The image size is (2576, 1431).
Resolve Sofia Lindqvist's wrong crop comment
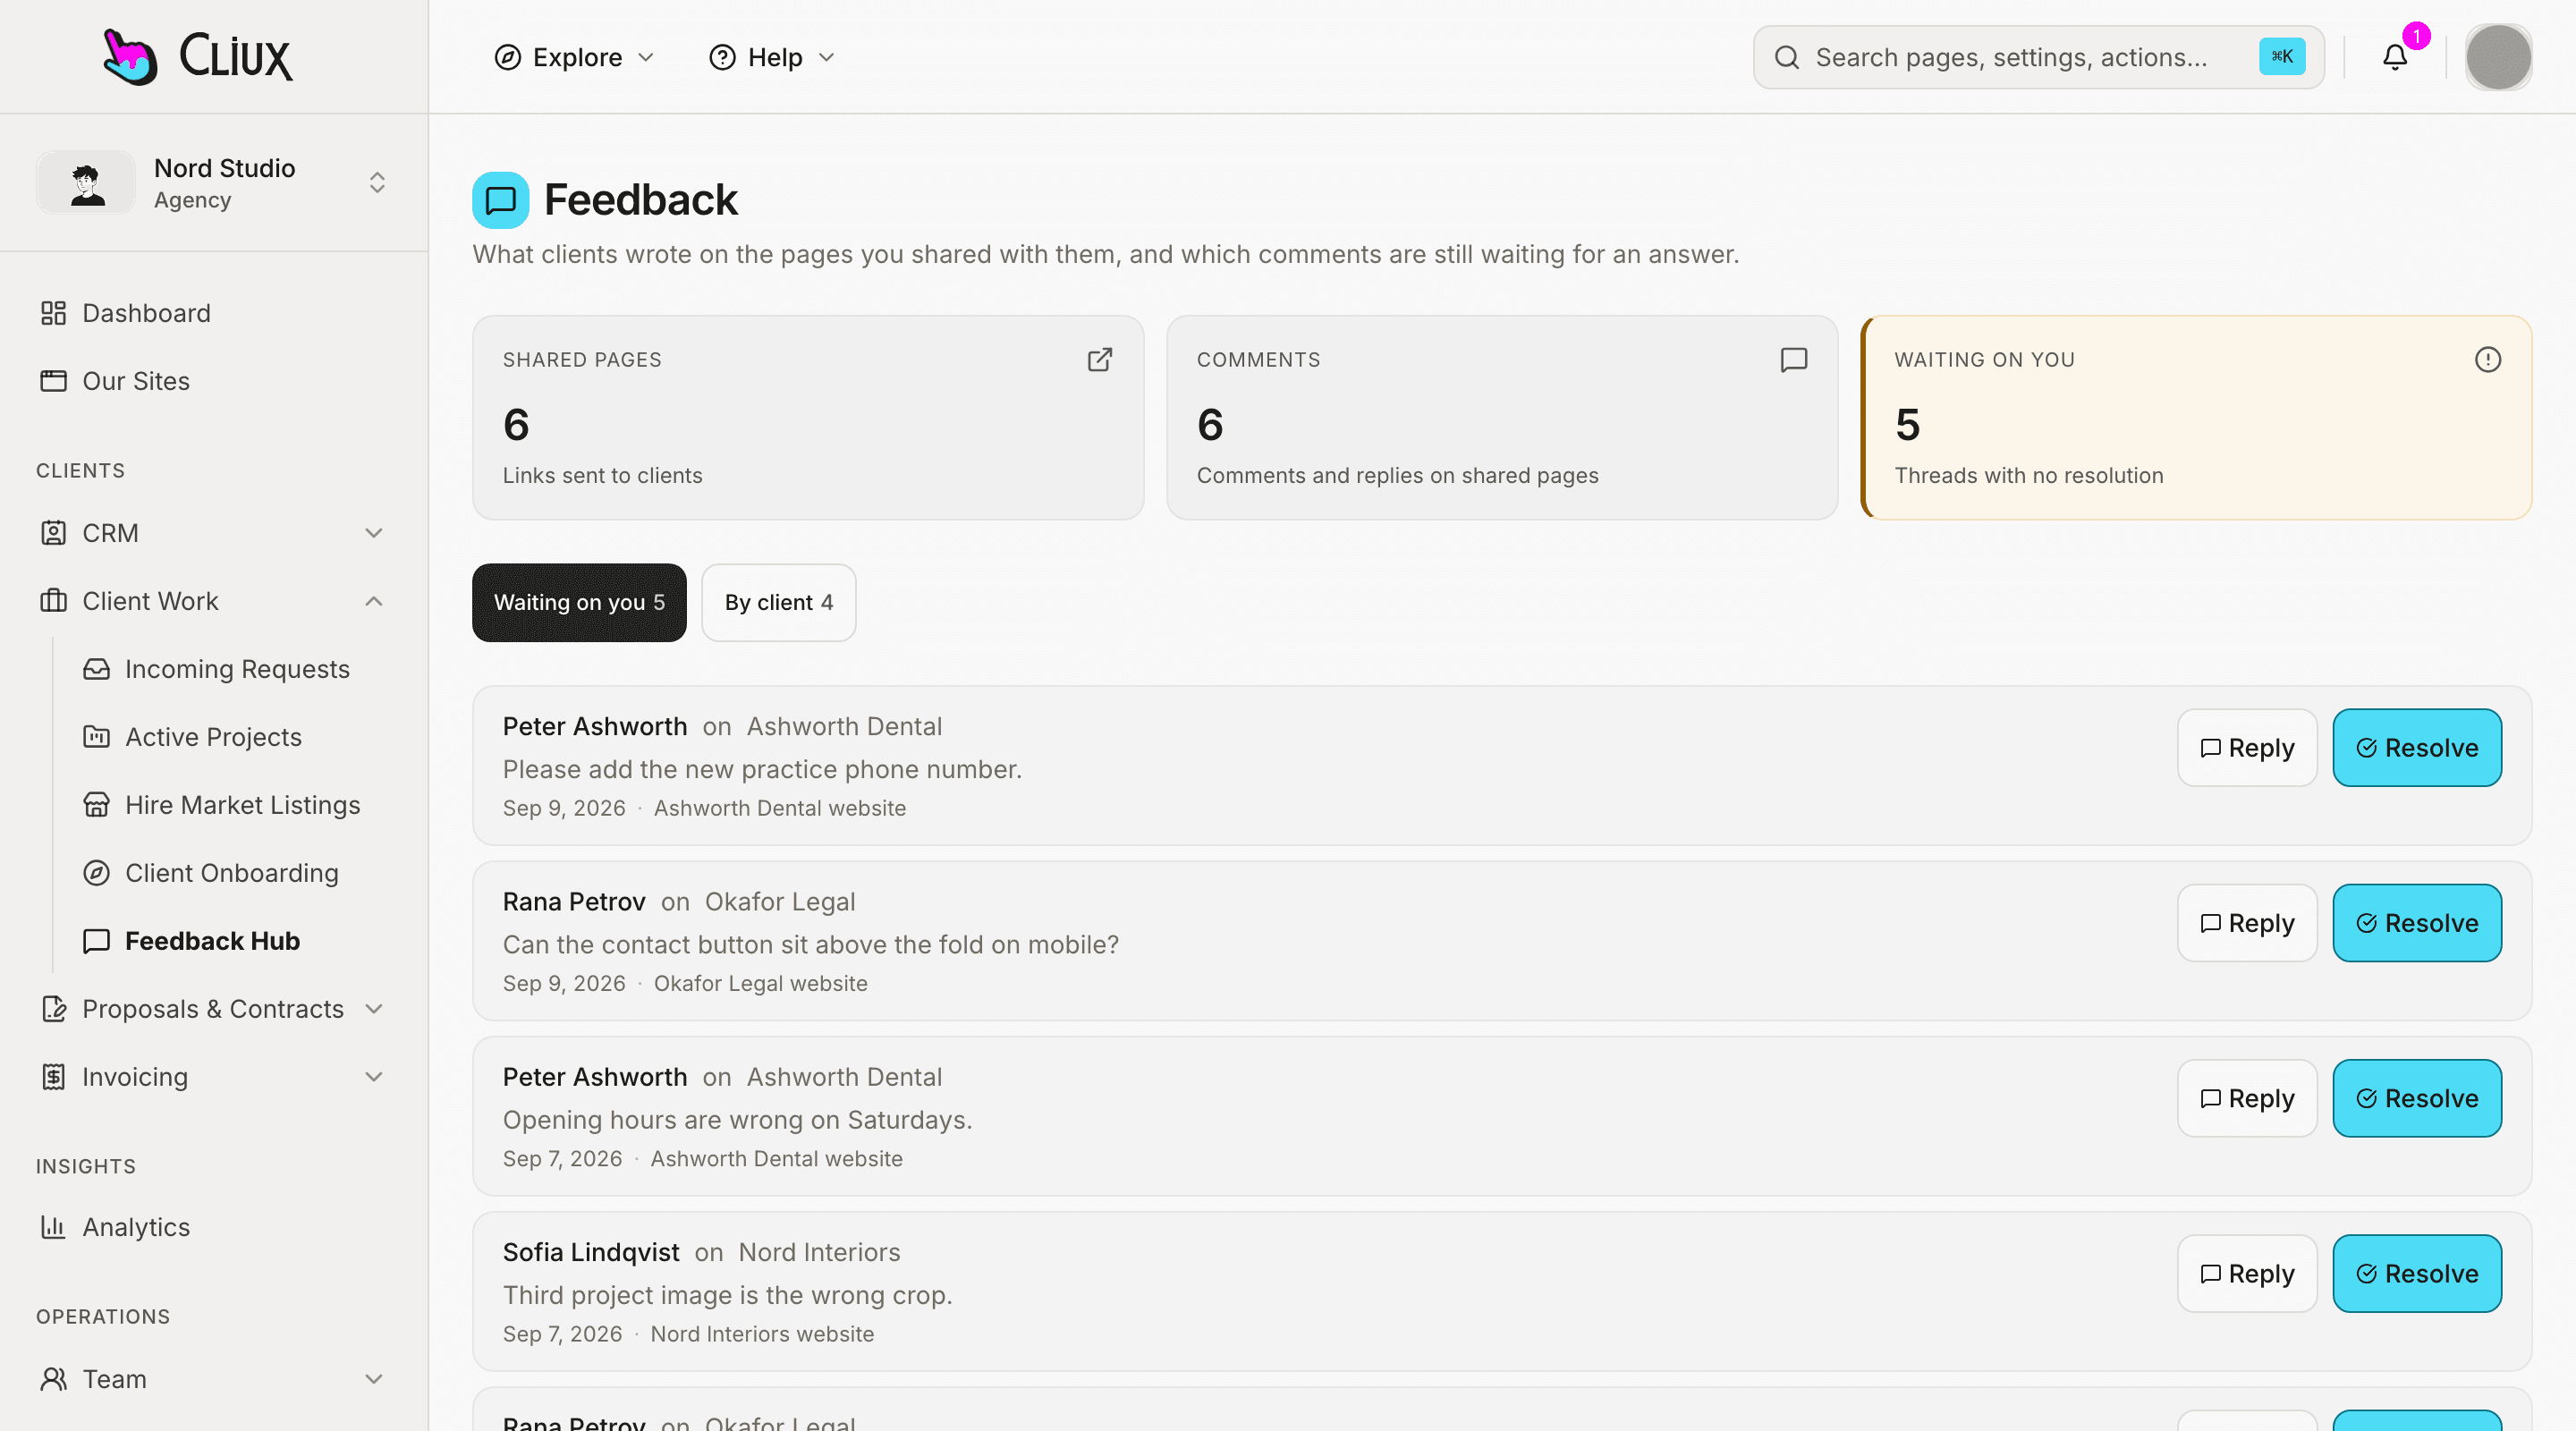pyautogui.click(x=2417, y=1273)
